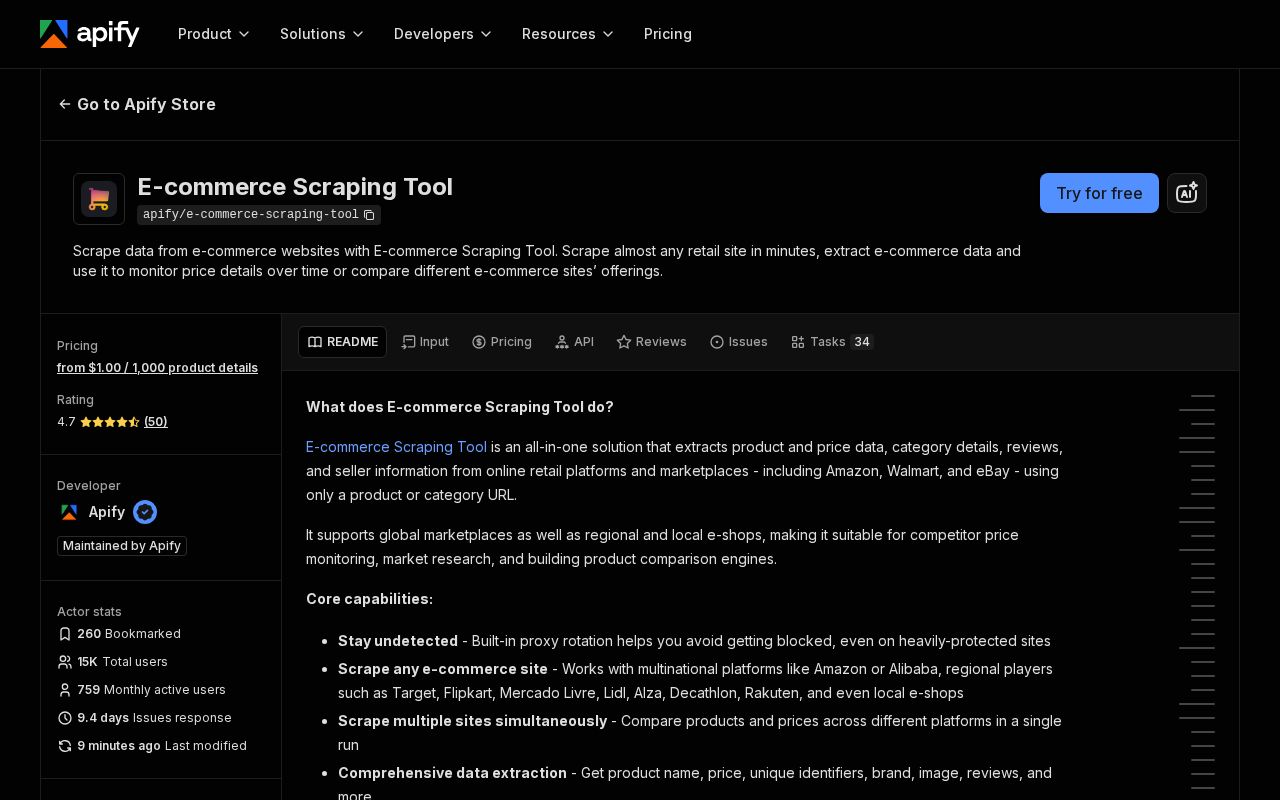This screenshot has width=1280, height=800.
Task: Open the Issues tab
Action: [739, 342]
